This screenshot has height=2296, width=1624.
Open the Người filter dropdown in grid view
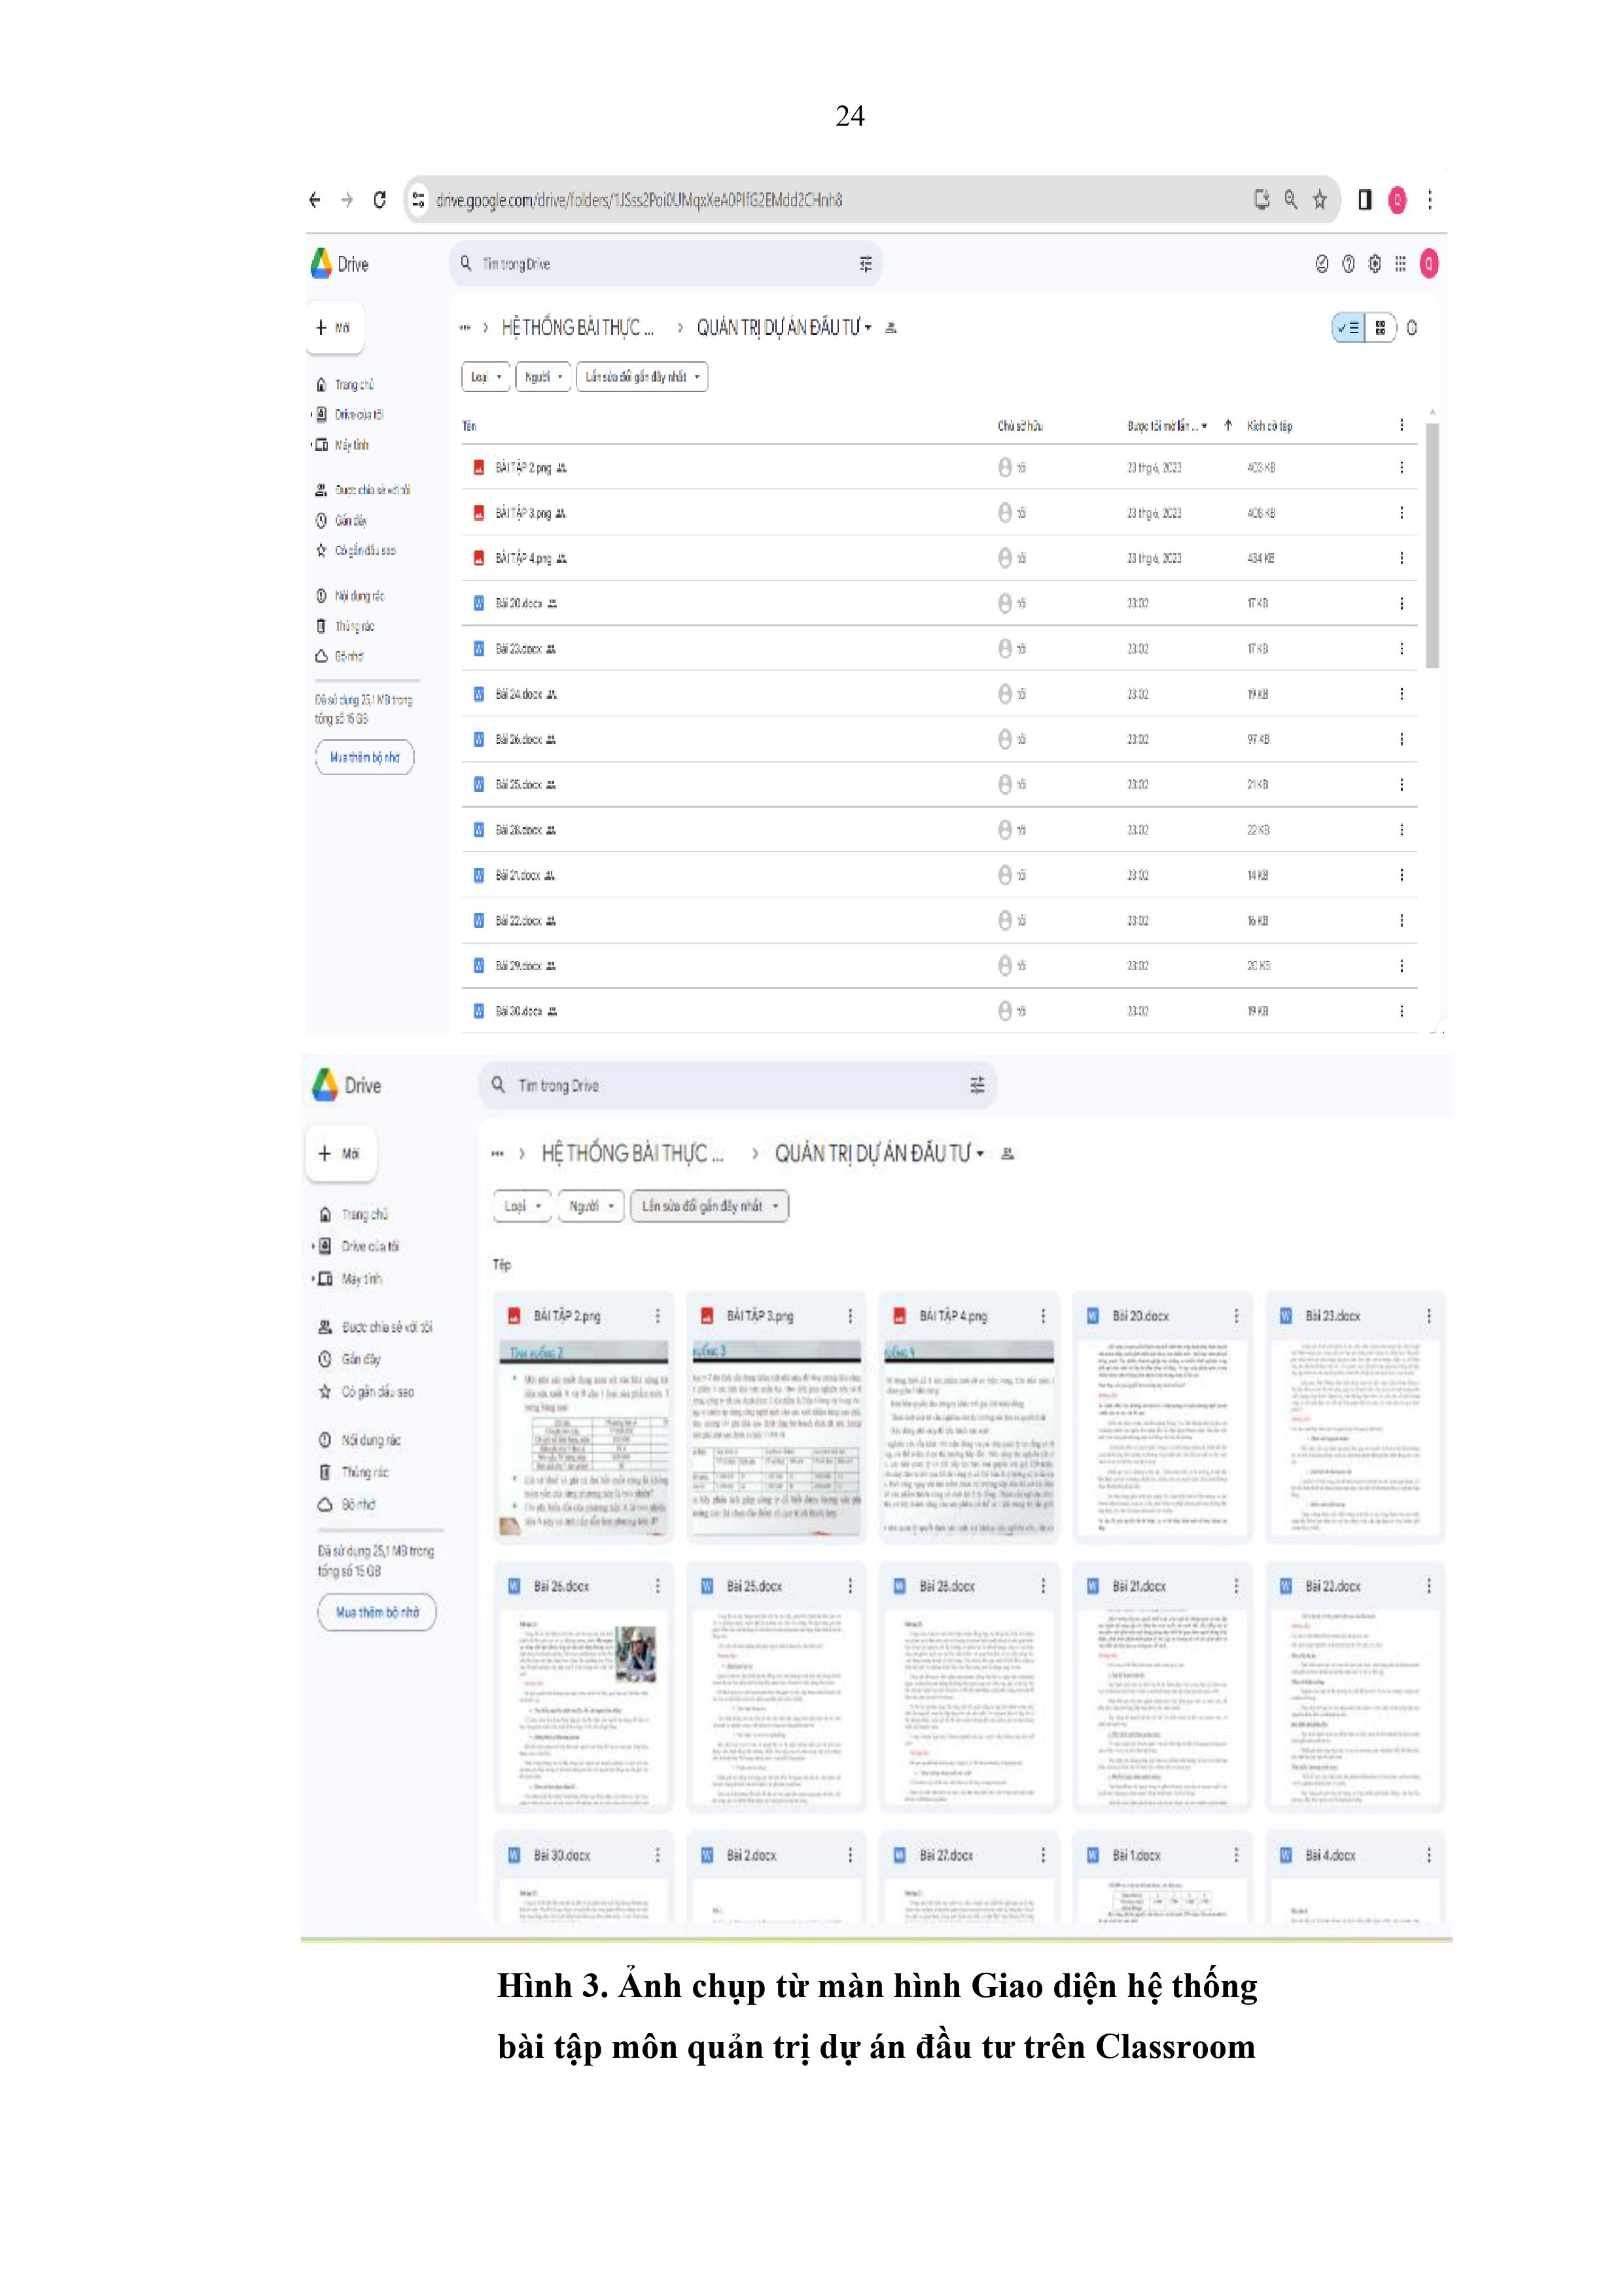[x=591, y=1206]
